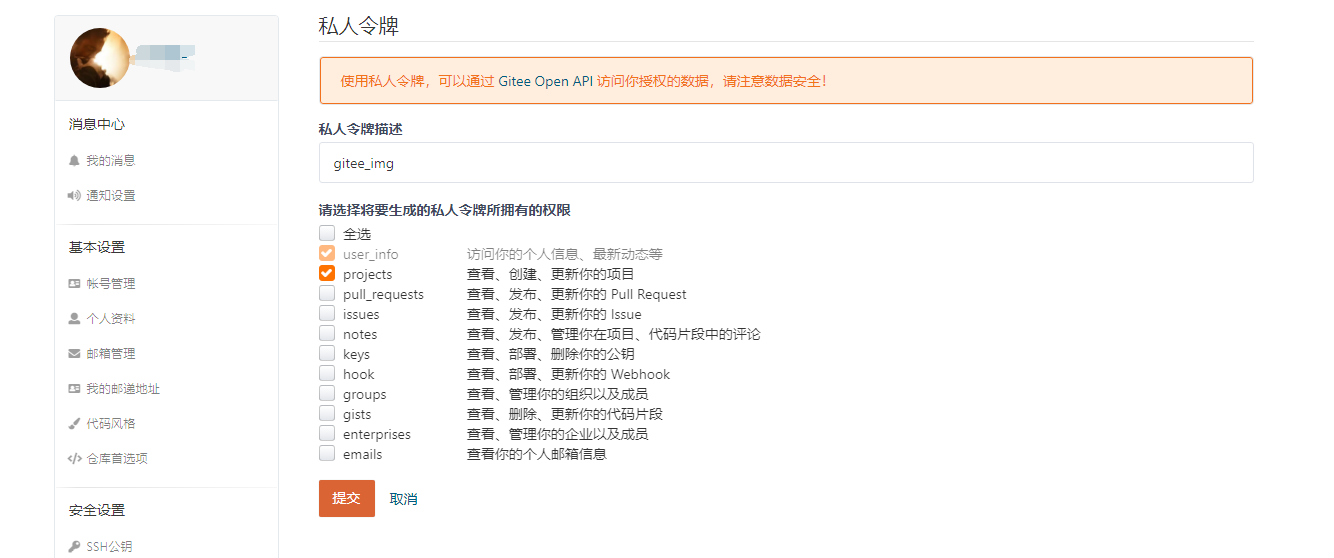1334x558 pixels.
Task: Open 仓库首选项 settings
Action: tap(117, 459)
